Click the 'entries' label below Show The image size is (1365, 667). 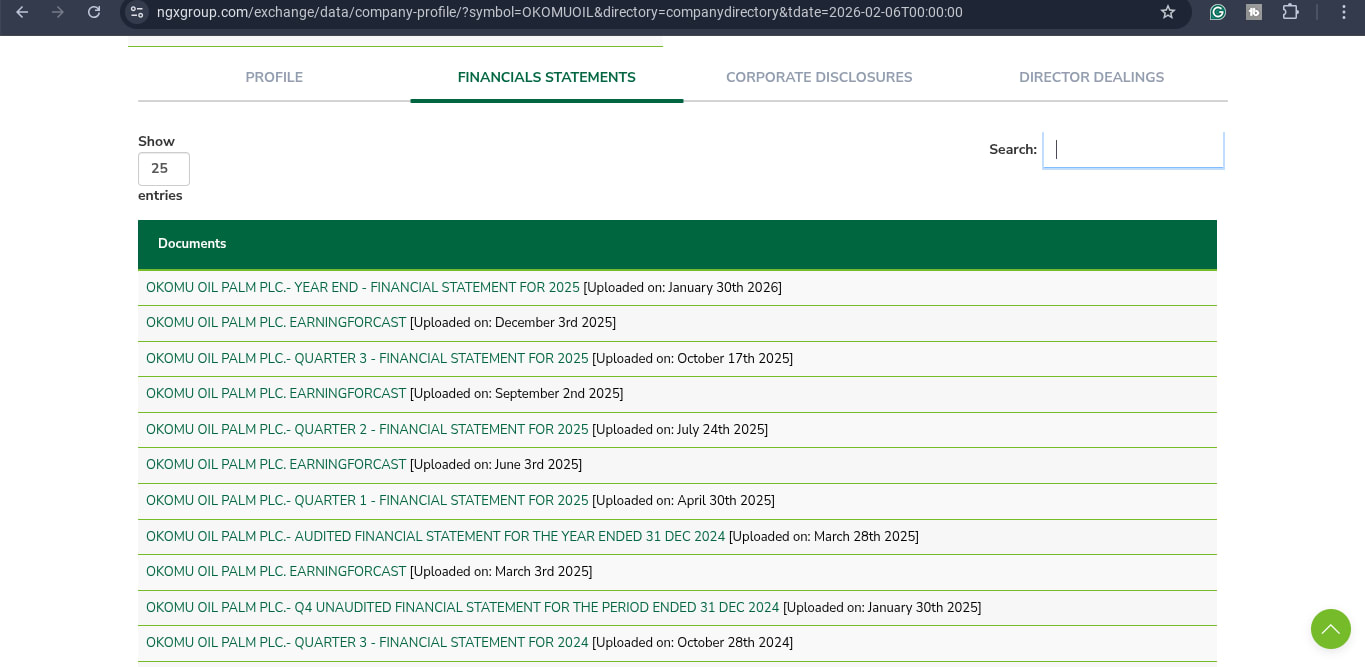tap(160, 196)
